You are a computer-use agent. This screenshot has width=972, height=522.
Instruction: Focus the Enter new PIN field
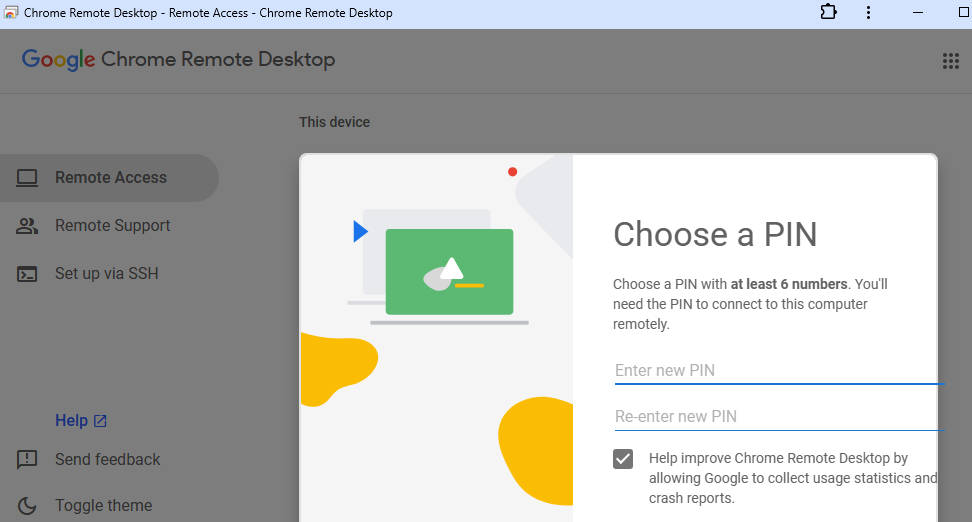(x=779, y=371)
